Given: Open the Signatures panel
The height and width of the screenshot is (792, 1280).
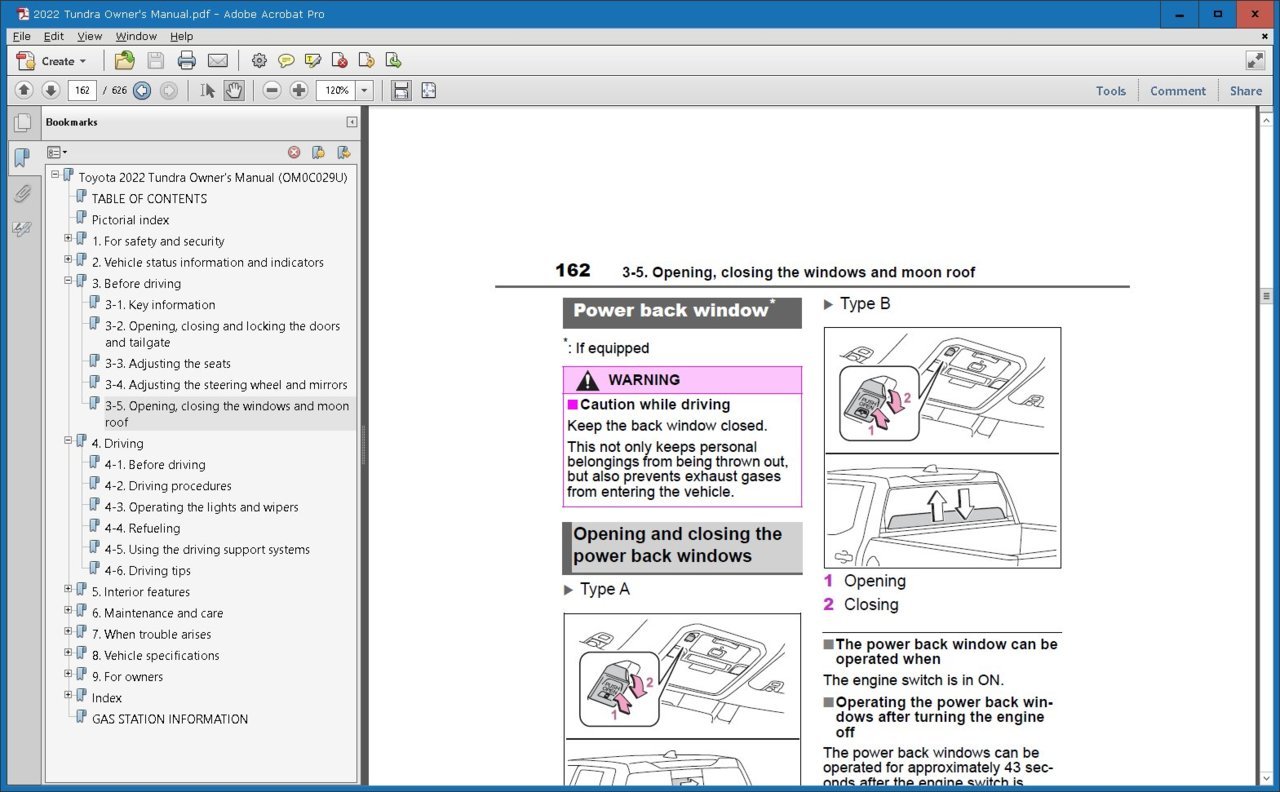Looking at the screenshot, I should [x=22, y=229].
